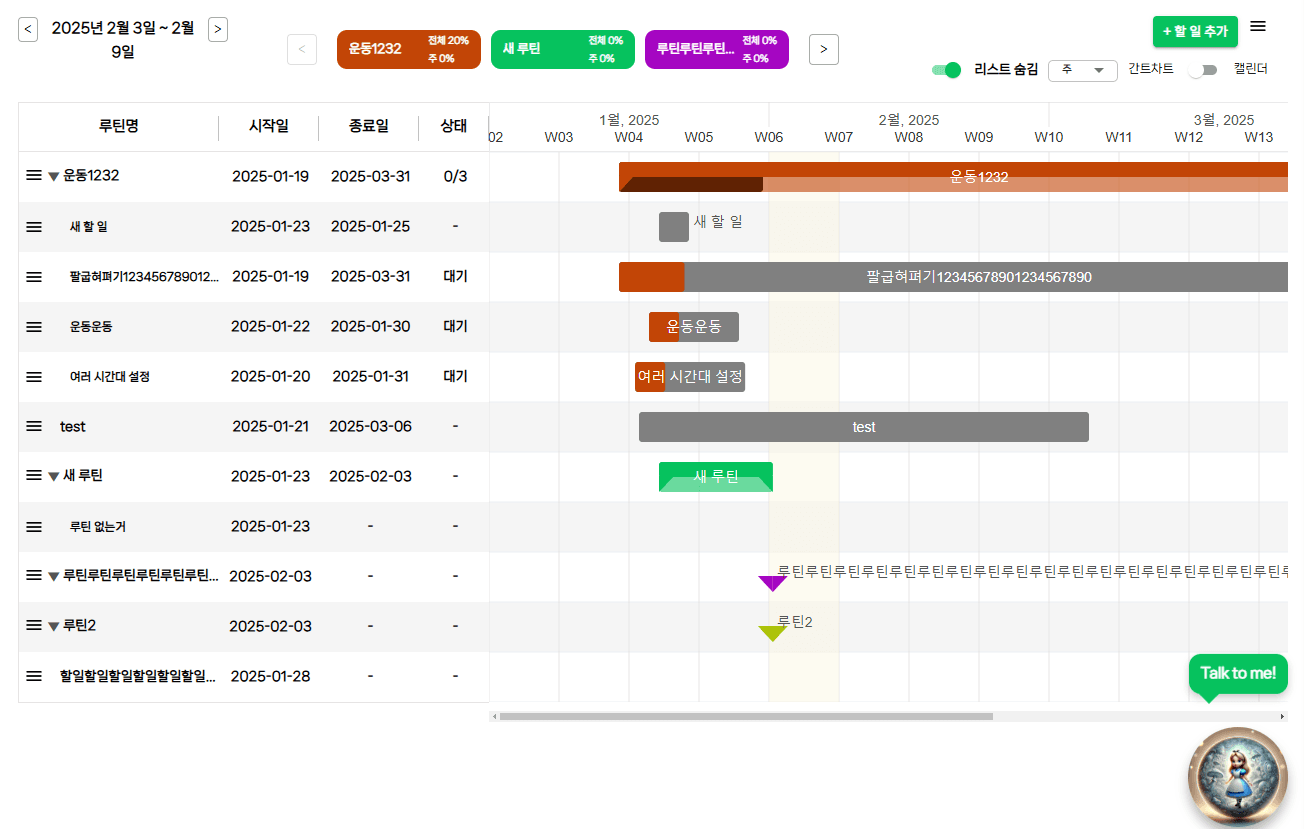Click the handle icon beside 운동운동
The width and height of the screenshot is (1304, 829).
tap(33, 326)
